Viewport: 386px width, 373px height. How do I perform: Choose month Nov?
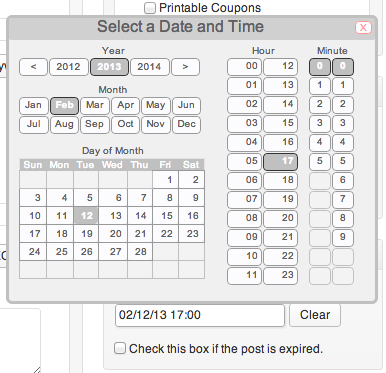click(x=156, y=125)
